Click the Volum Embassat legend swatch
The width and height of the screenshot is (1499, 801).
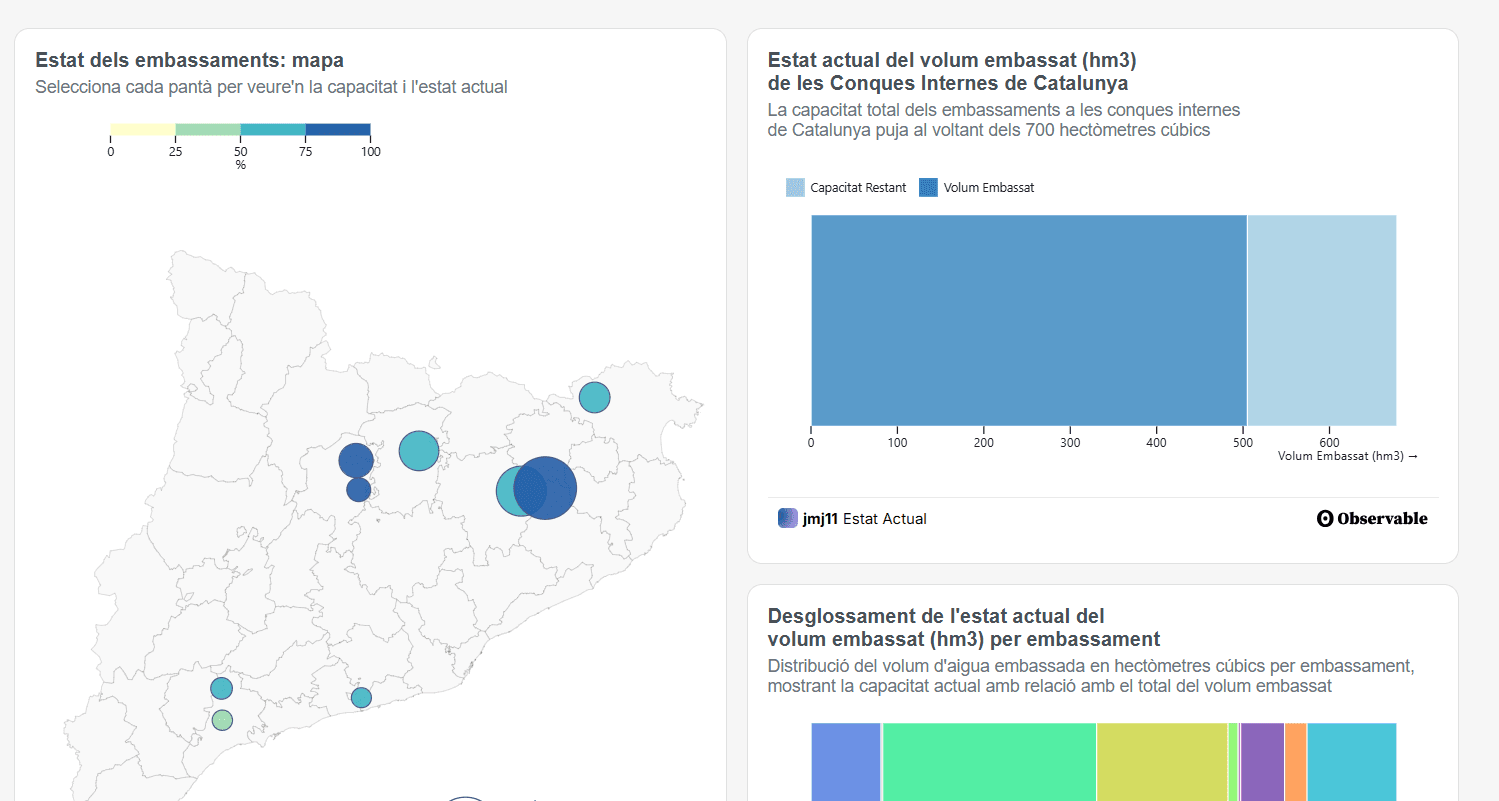[928, 187]
